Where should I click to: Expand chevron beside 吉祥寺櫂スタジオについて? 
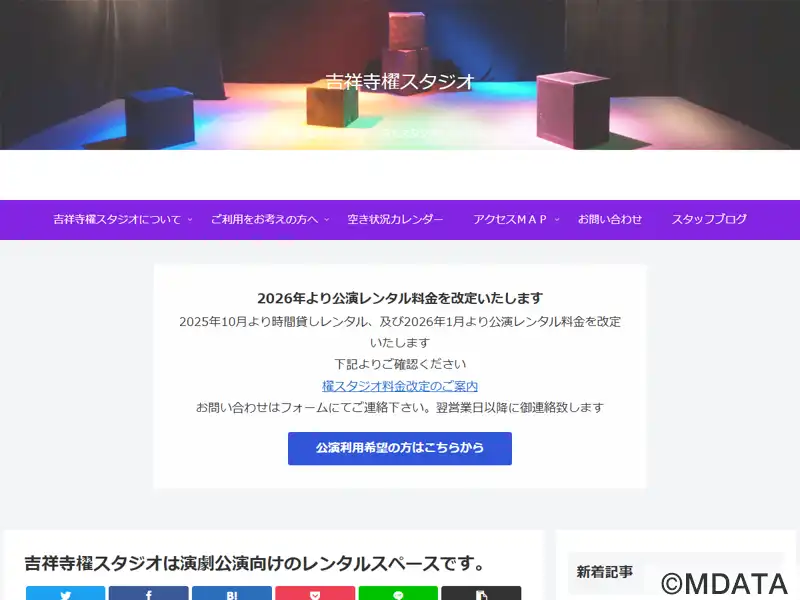[189, 220]
